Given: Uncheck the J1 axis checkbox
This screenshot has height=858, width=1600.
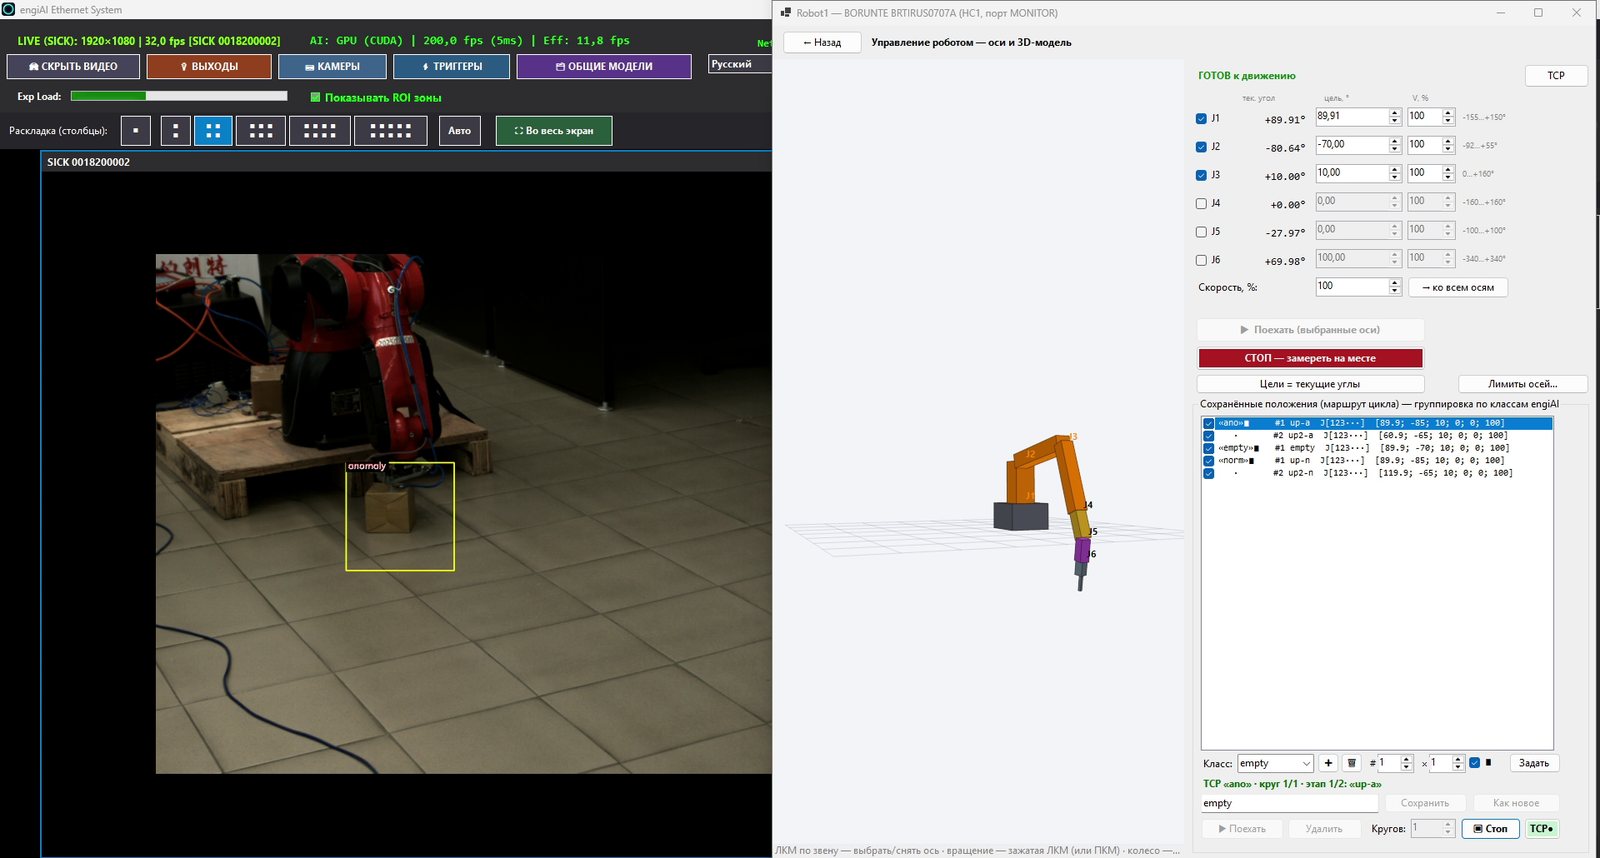Looking at the screenshot, I should (1201, 118).
